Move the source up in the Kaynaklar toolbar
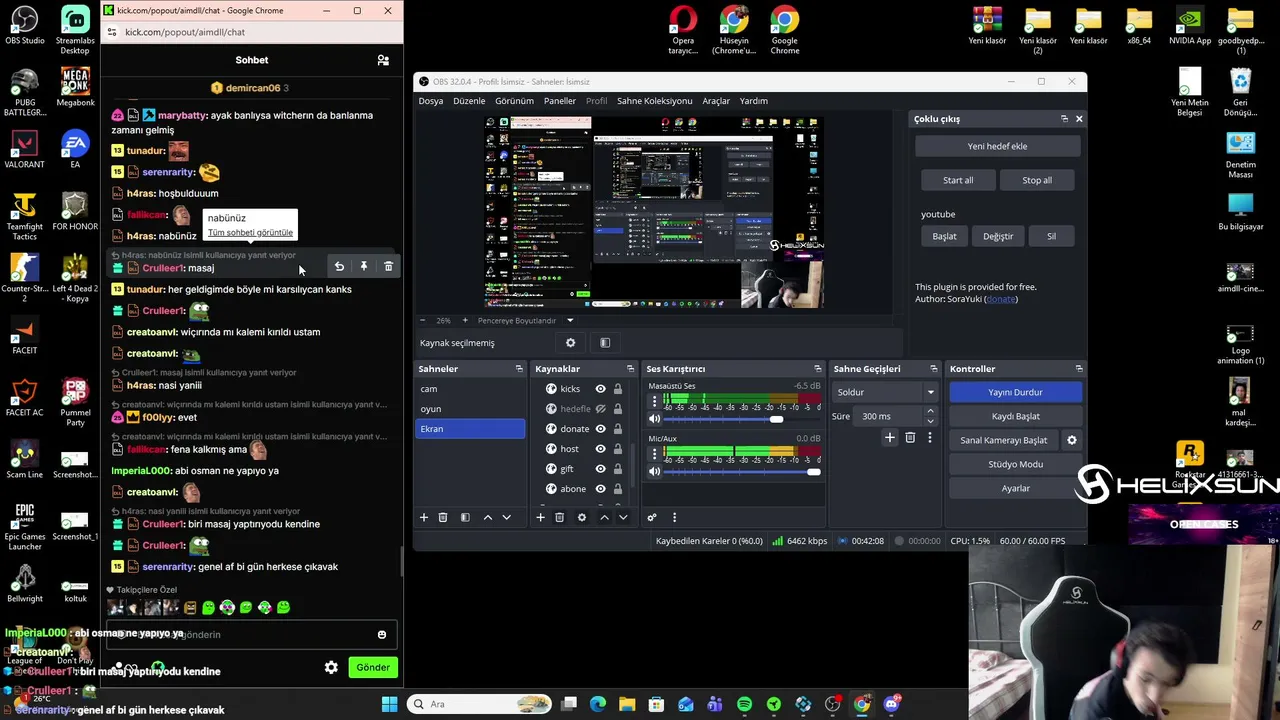Image resolution: width=1280 pixels, height=720 pixels. coord(604,517)
